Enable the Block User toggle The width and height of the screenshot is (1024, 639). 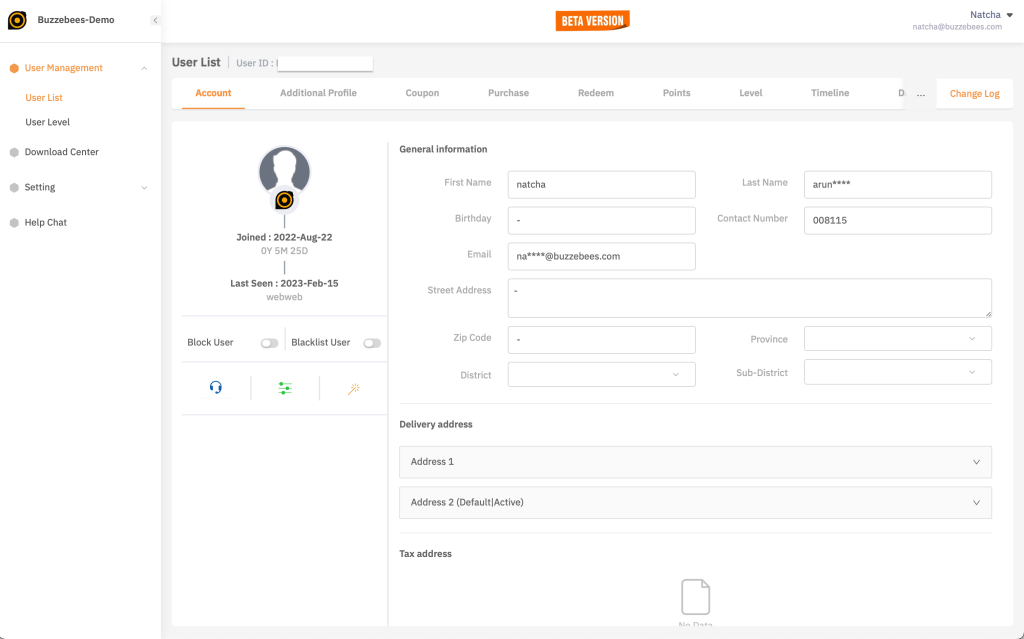pyautogui.click(x=269, y=342)
